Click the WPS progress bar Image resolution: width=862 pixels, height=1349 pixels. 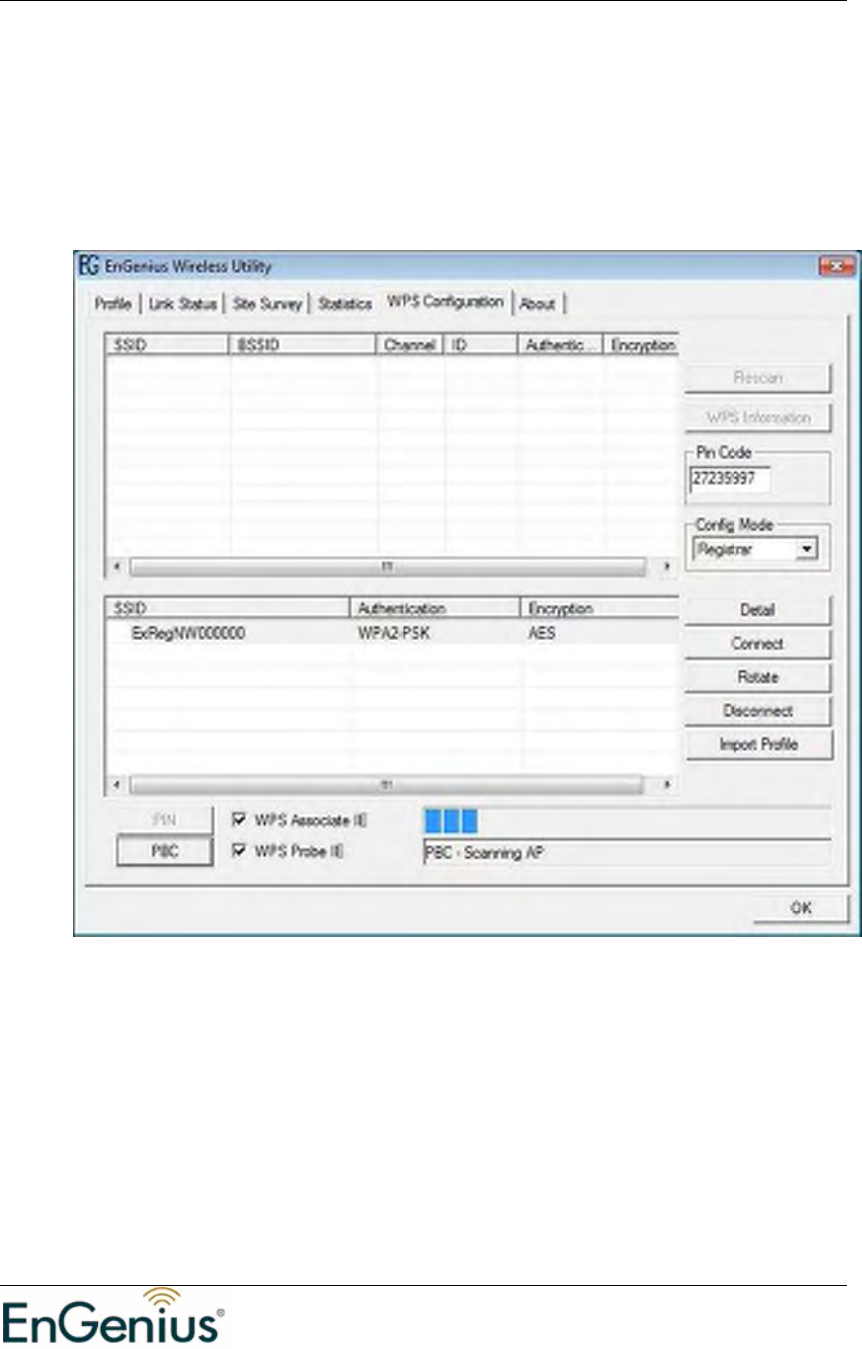(627, 822)
